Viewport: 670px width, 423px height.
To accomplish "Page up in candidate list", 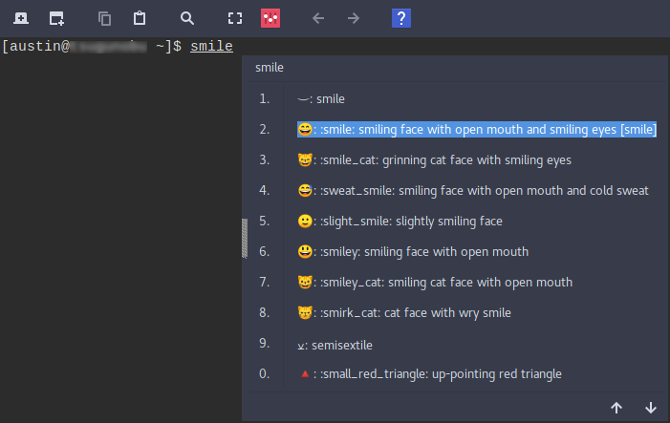I will (x=616, y=408).
